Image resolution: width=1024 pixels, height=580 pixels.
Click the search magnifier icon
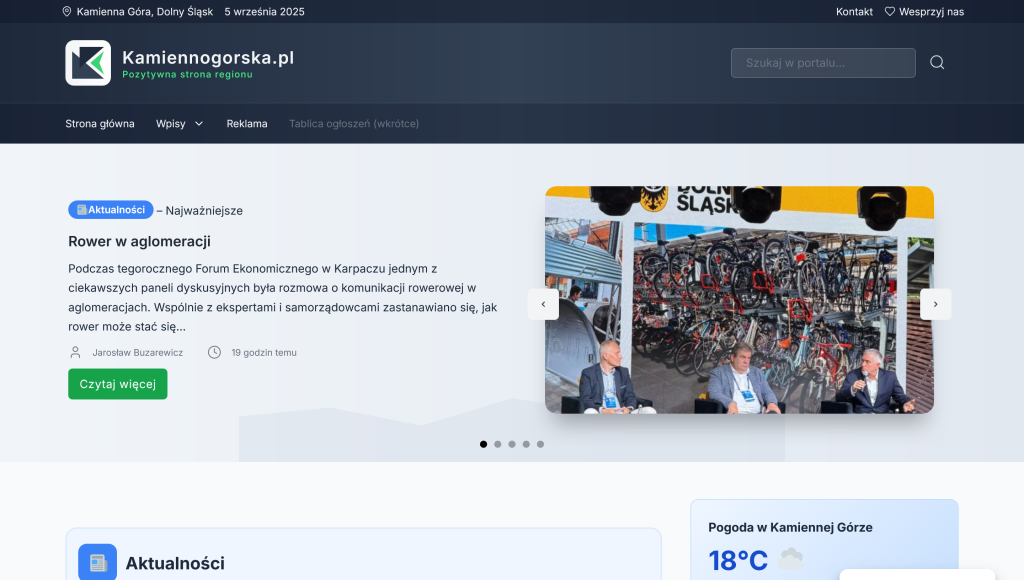[937, 63]
